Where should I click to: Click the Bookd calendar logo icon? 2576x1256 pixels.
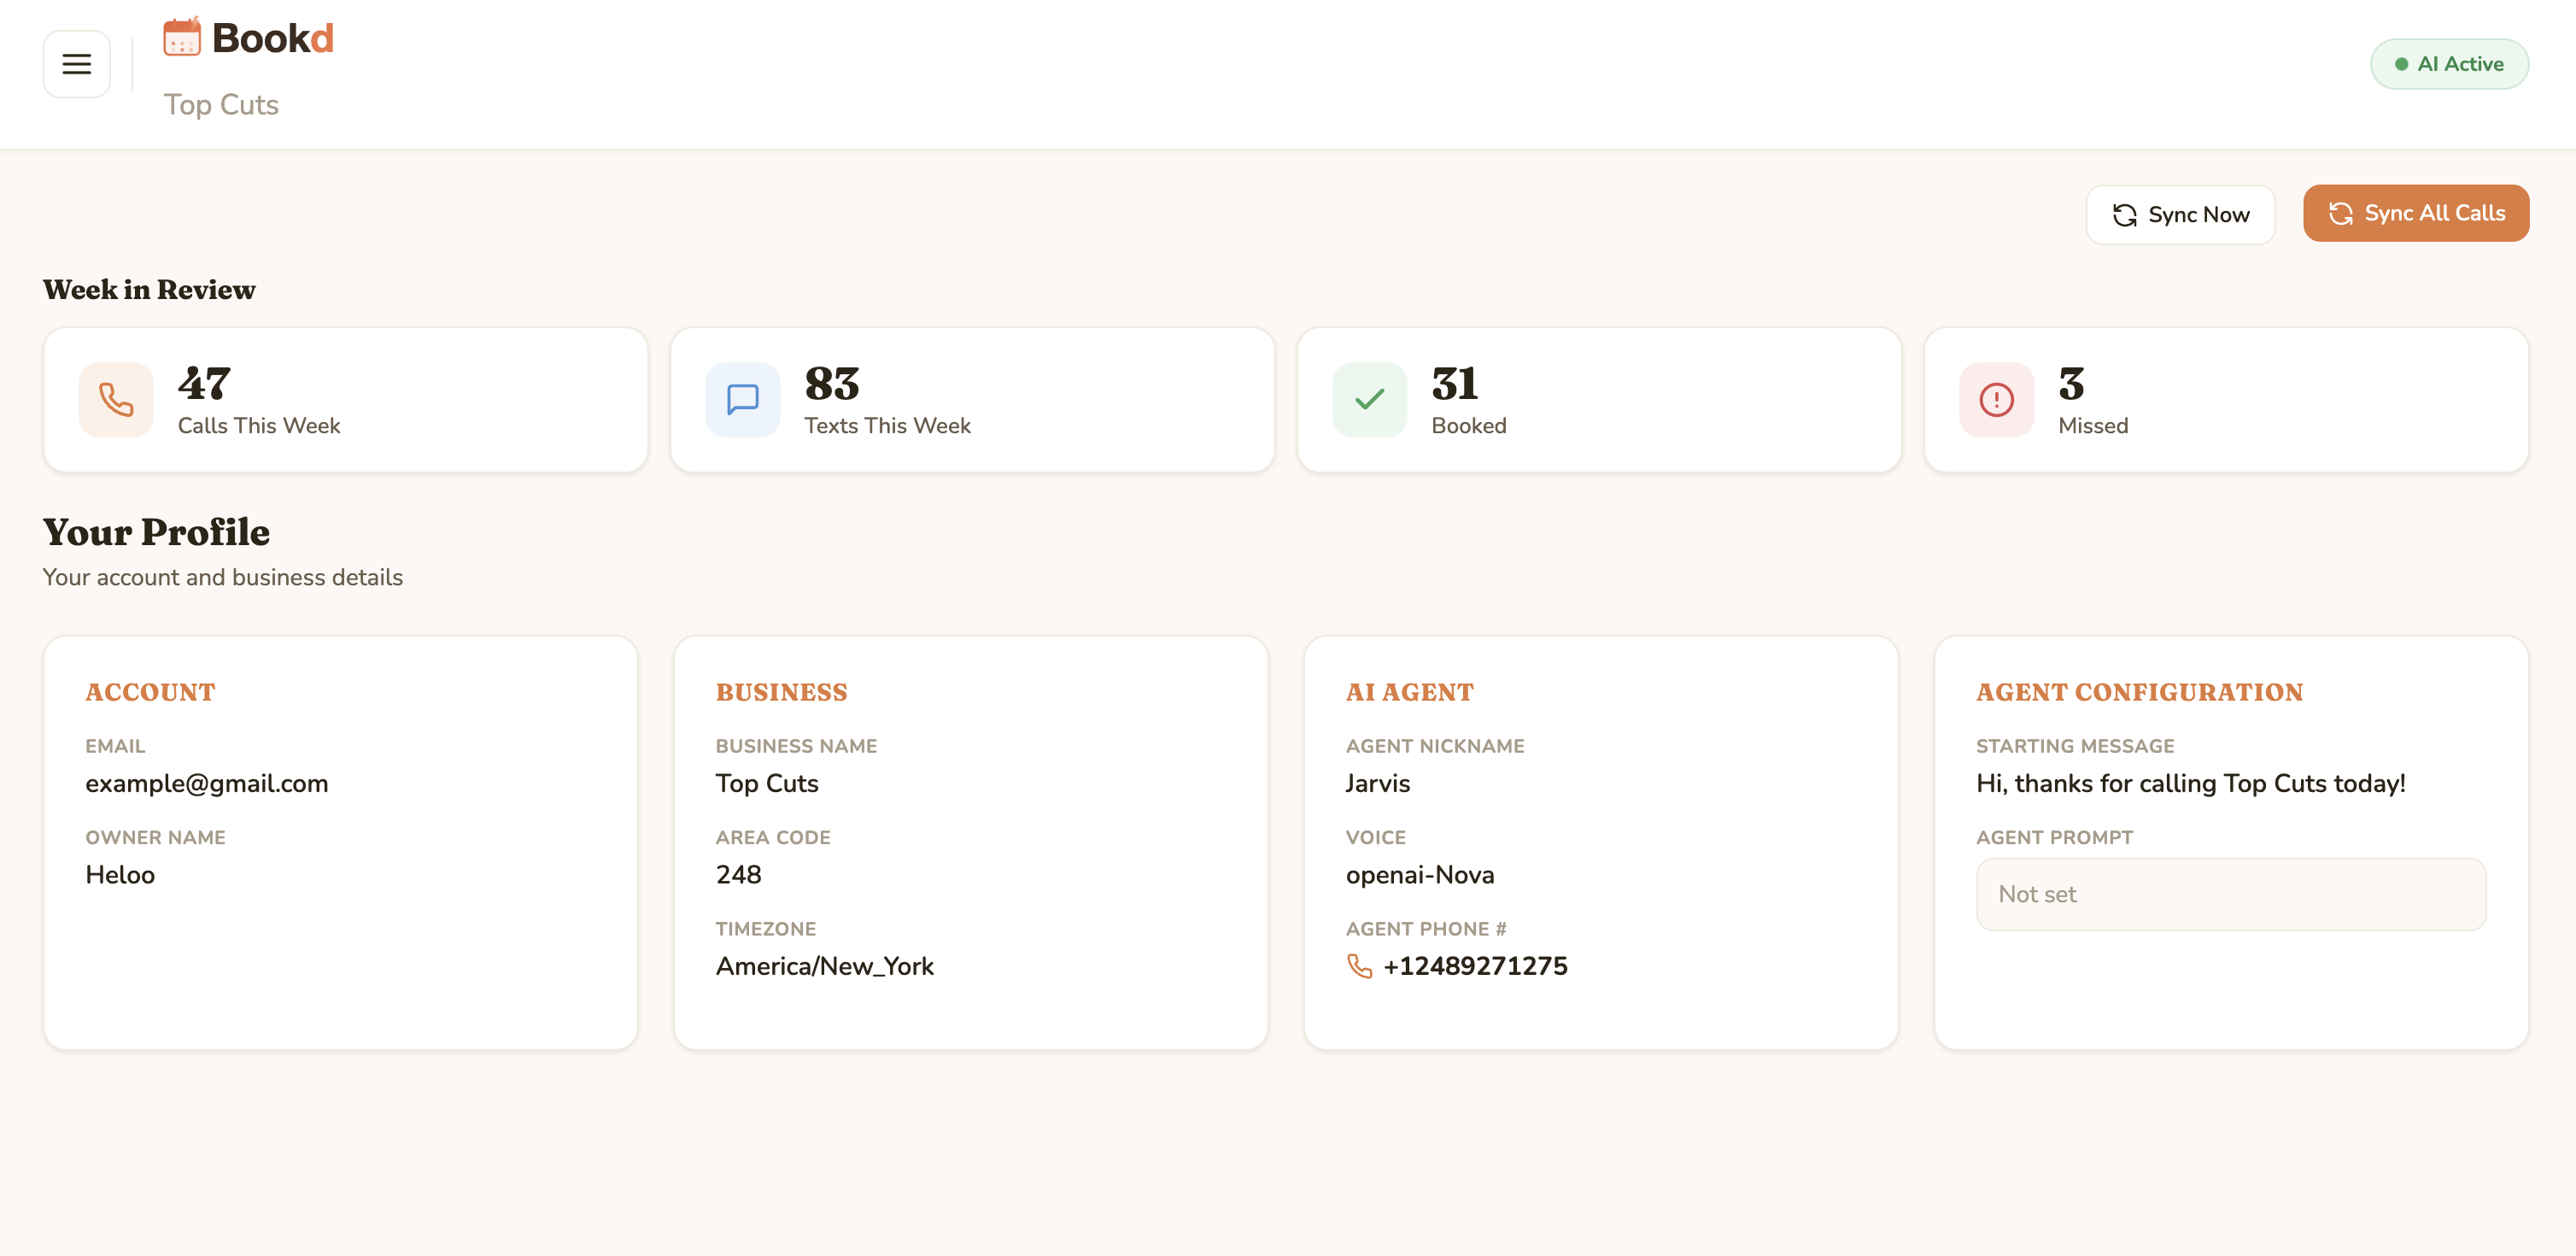182,37
